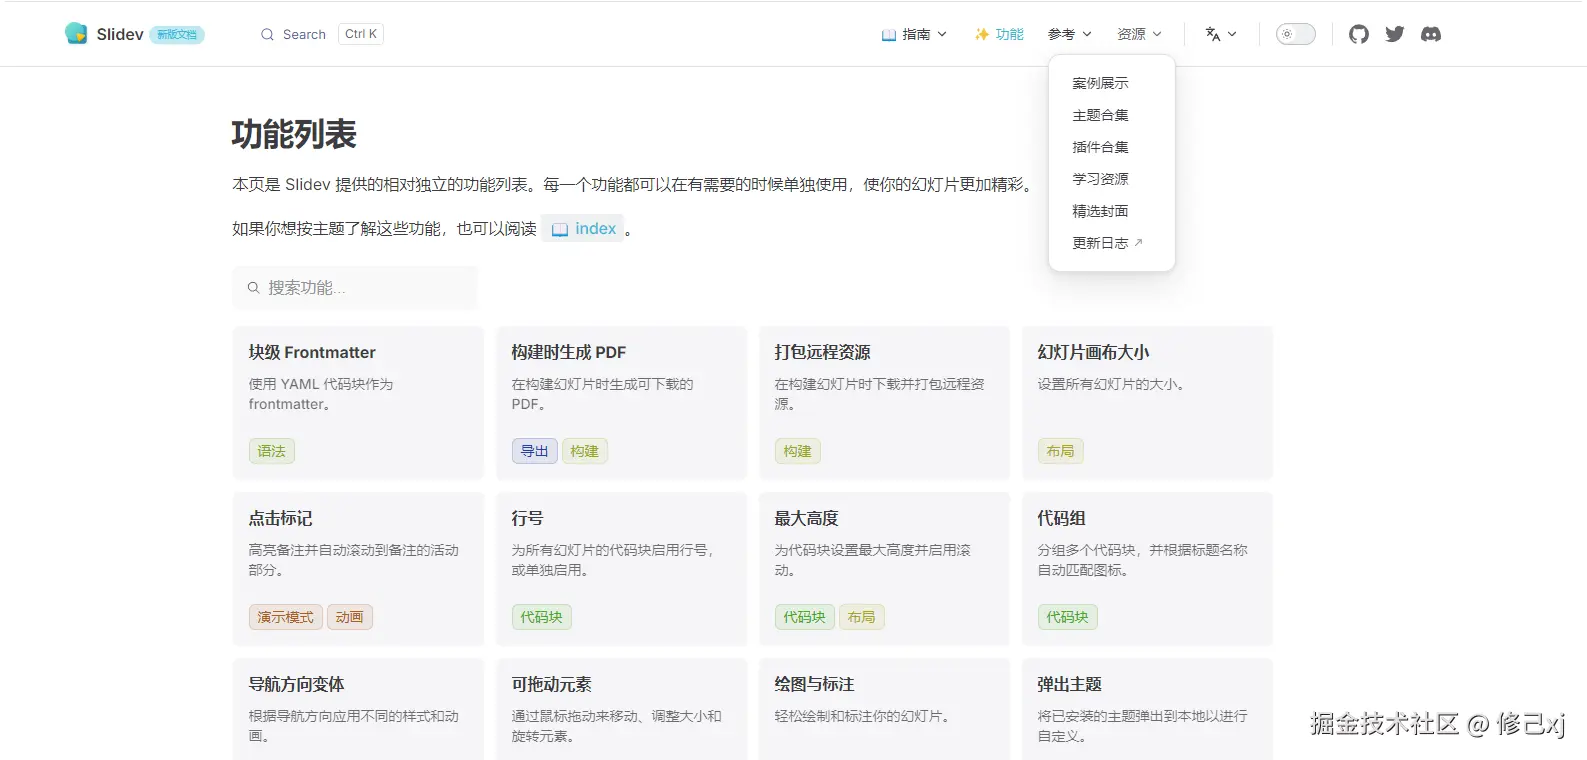Open the Discord icon link

click(1431, 34)
